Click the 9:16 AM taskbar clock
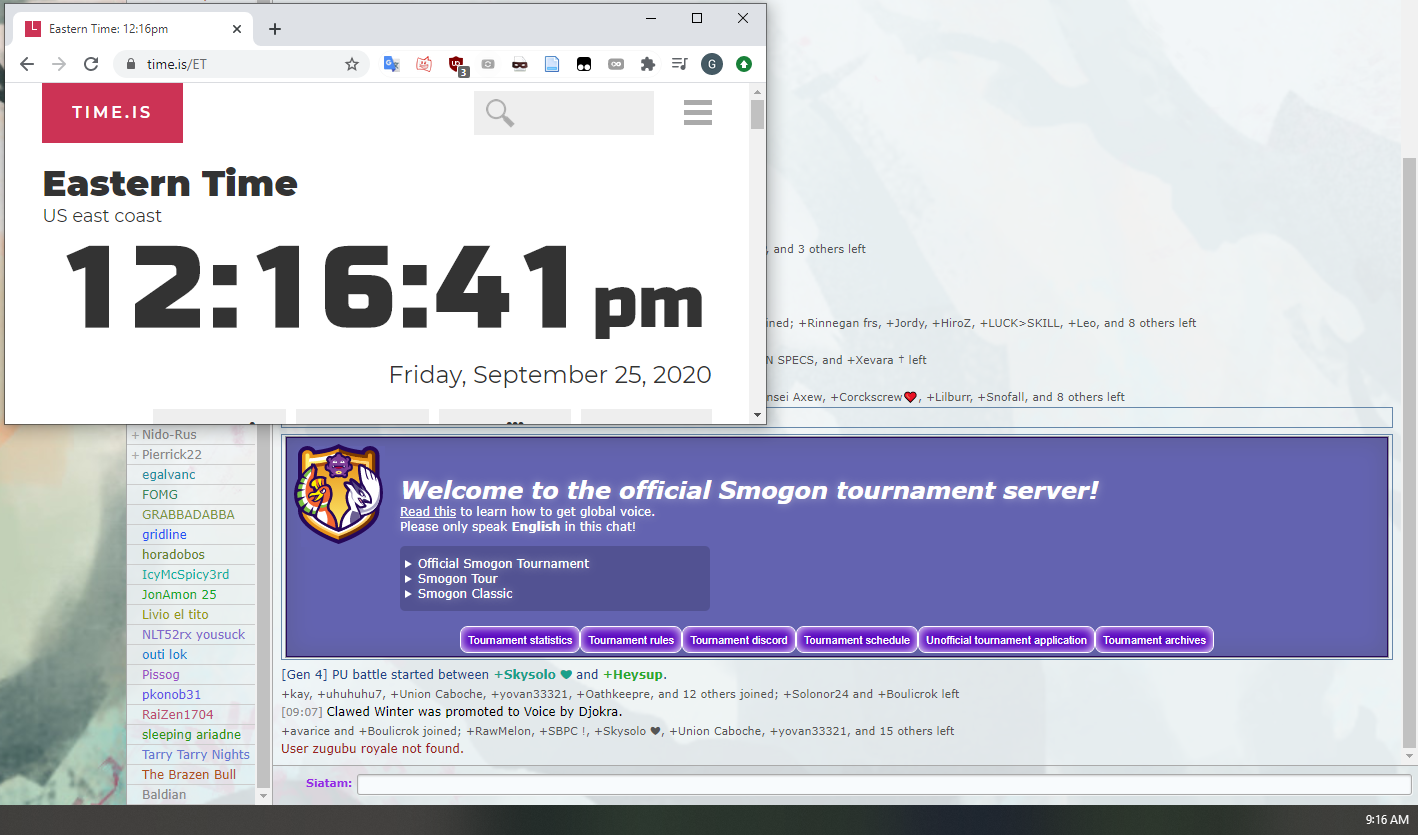1418x835 pixels. tap(1386, 820)
